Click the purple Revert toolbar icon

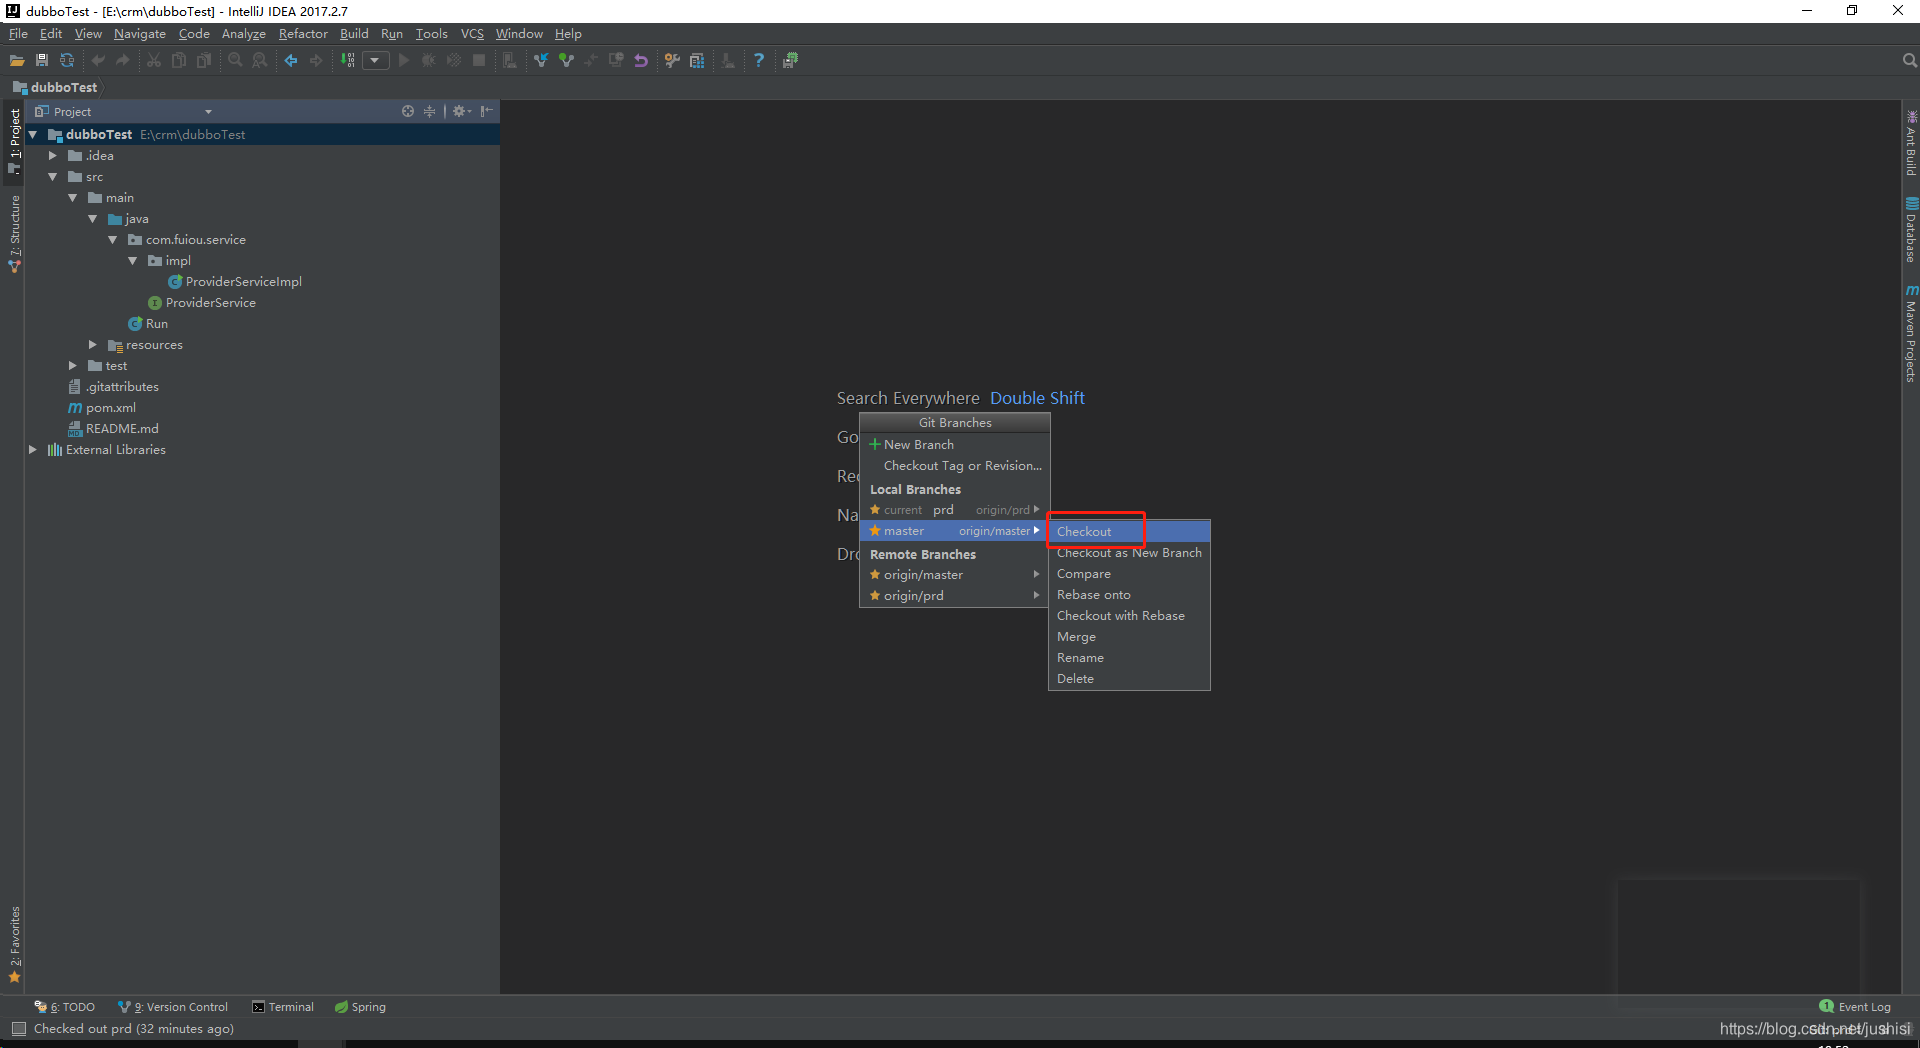click(641, 61)
